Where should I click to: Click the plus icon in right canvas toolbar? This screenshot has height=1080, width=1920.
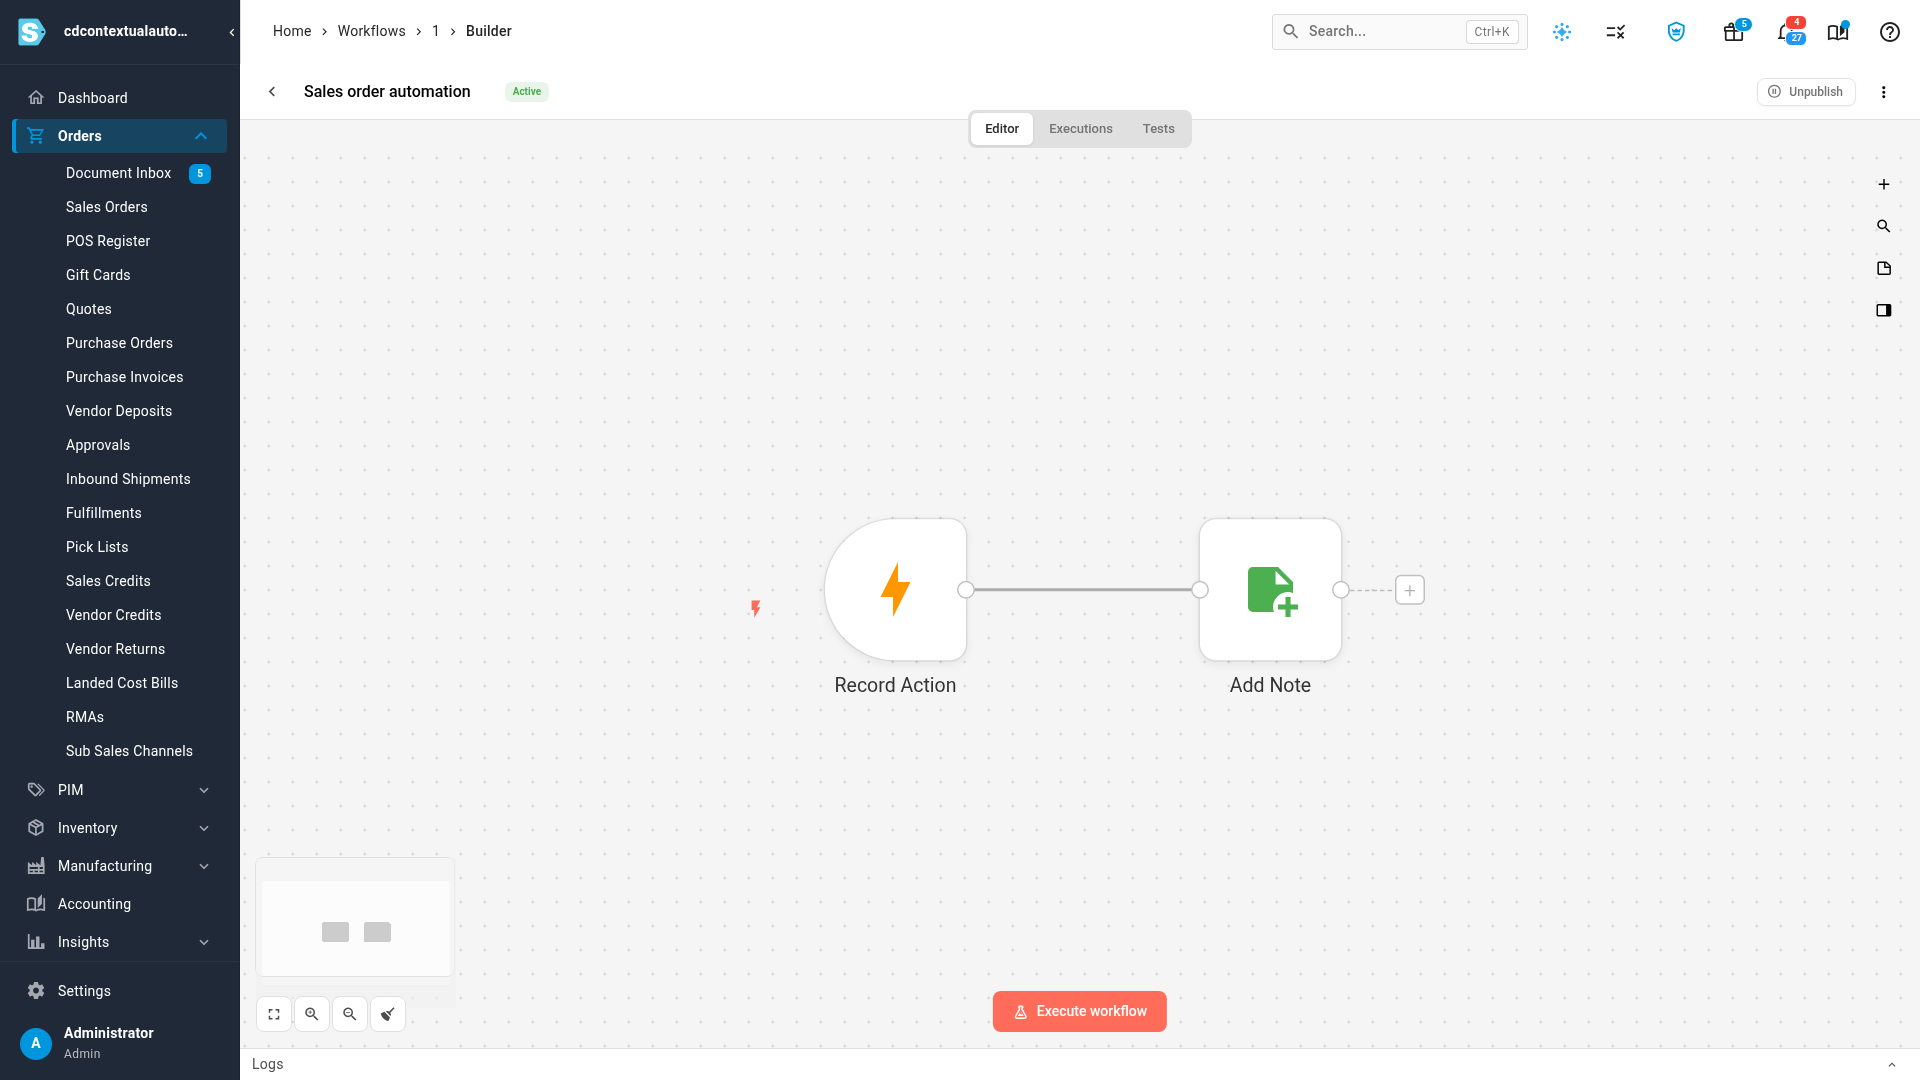(x=1884, y=184)
